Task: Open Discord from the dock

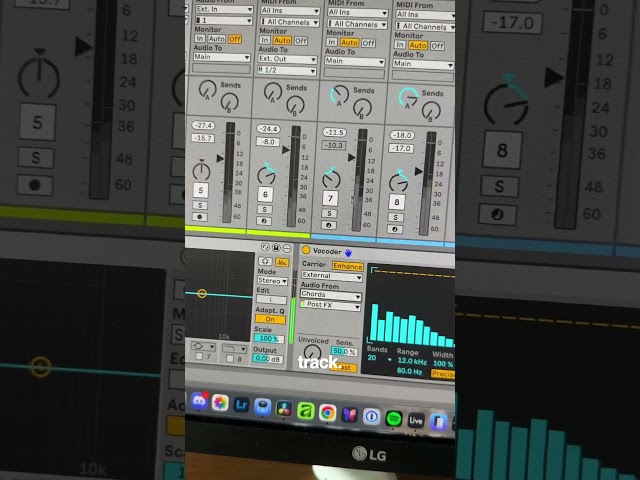Action: (x=199, y=401)
